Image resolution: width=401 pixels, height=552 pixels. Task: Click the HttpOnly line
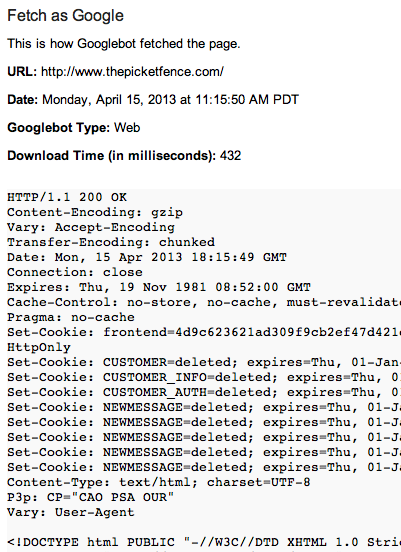[39, 347]
